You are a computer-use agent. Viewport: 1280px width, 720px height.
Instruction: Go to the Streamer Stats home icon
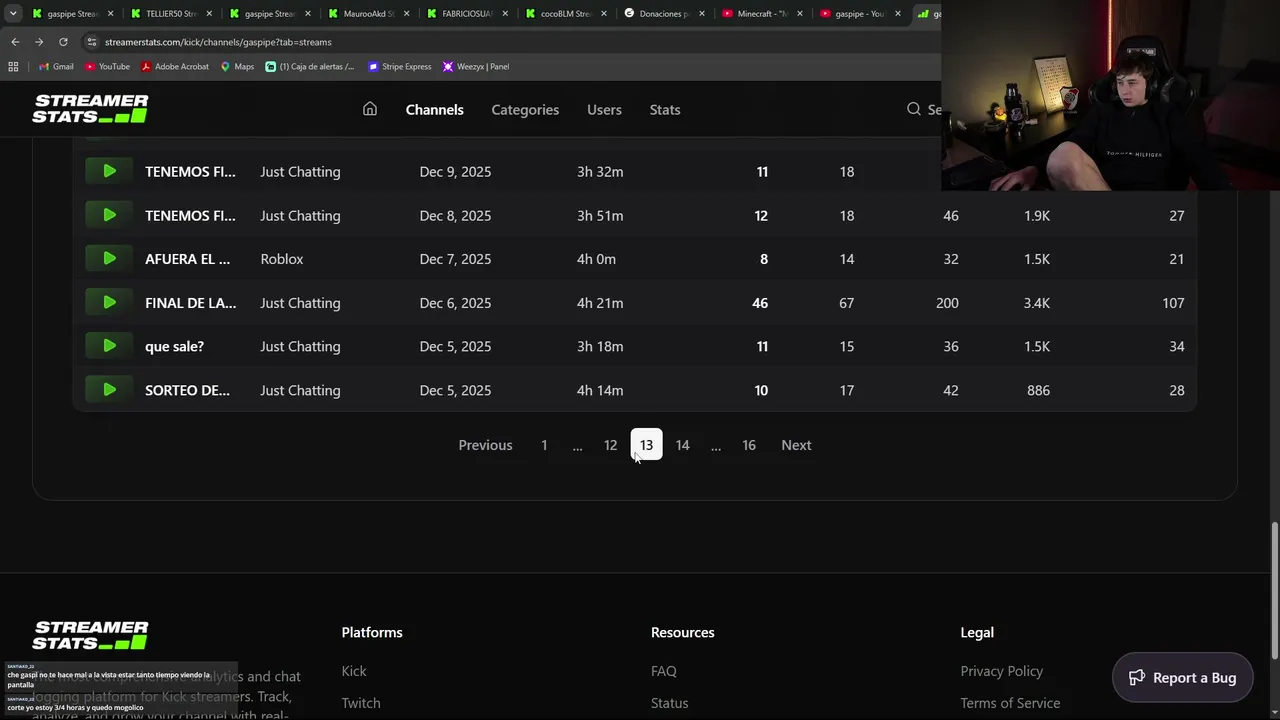coord(370,109)
